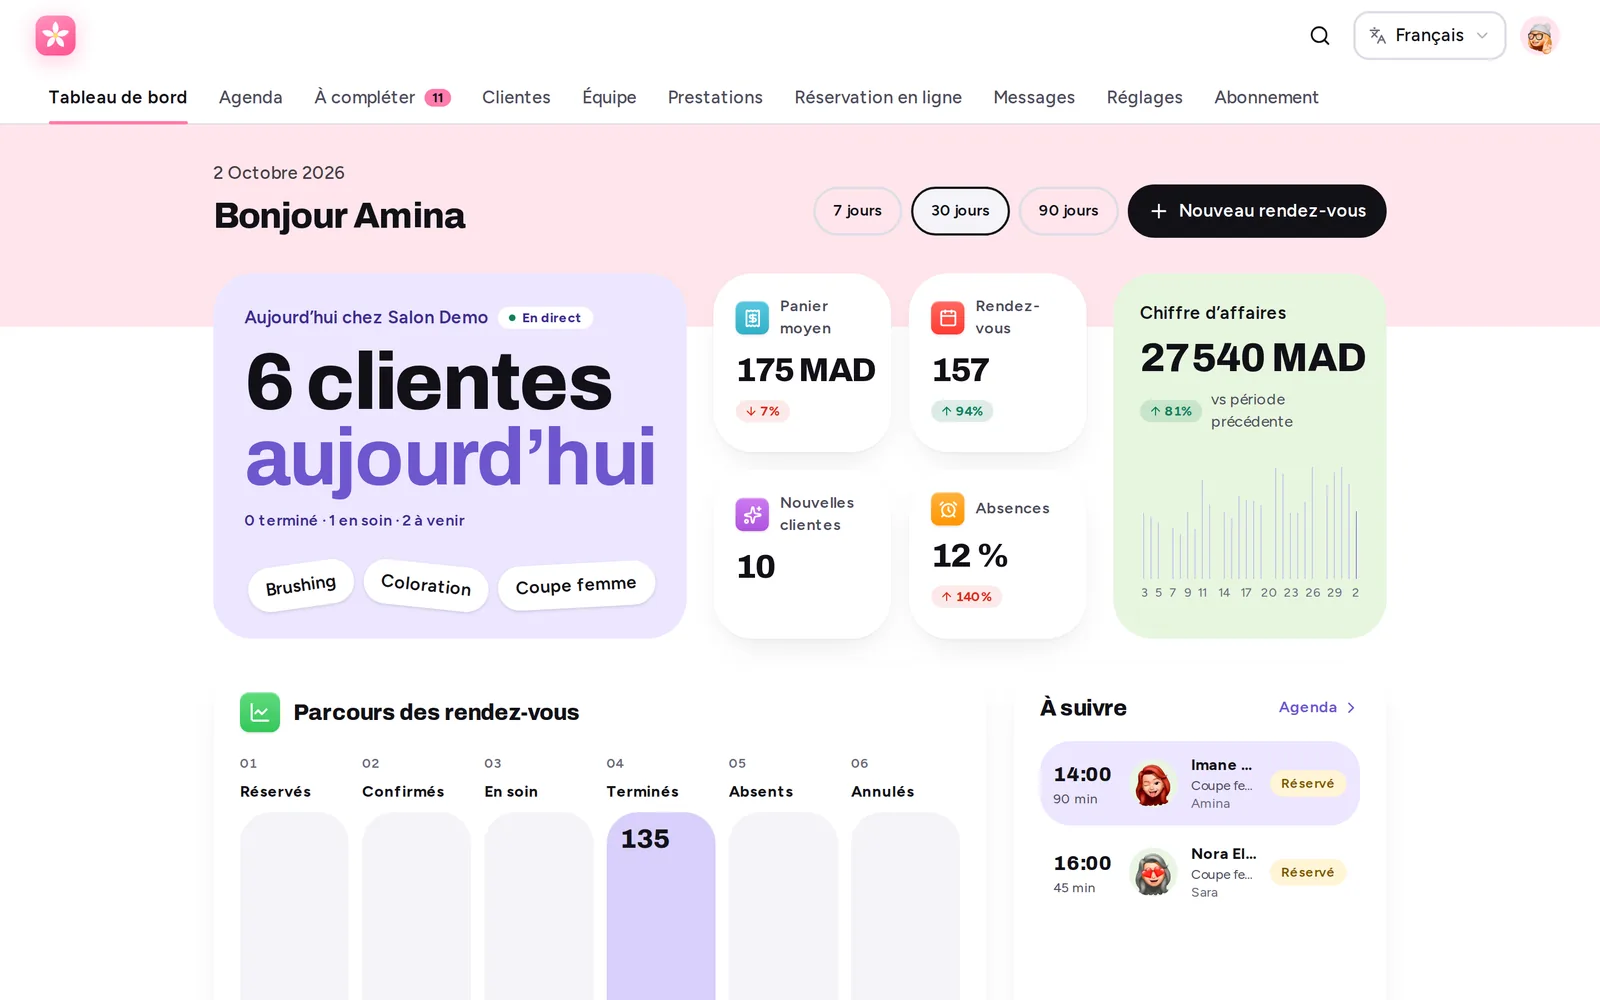Select the 30 jours period
1600x1000 pixels.
[x=960, y=211]
